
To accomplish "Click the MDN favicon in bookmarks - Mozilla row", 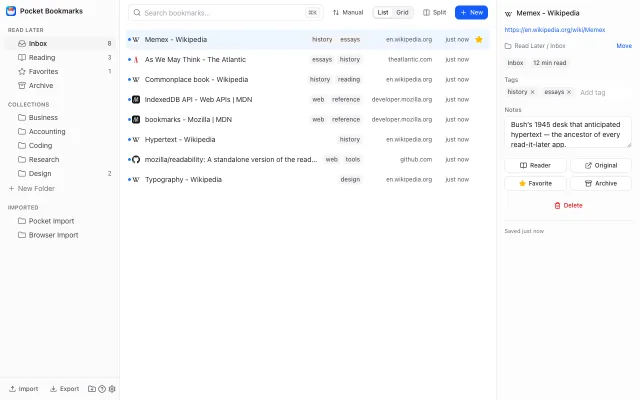I will coord(136,120).
